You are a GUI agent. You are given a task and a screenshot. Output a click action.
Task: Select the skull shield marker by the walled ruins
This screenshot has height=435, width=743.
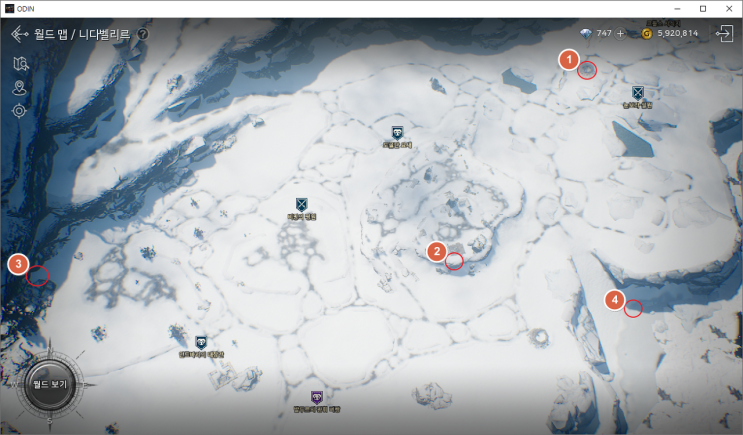pos(201,342)
